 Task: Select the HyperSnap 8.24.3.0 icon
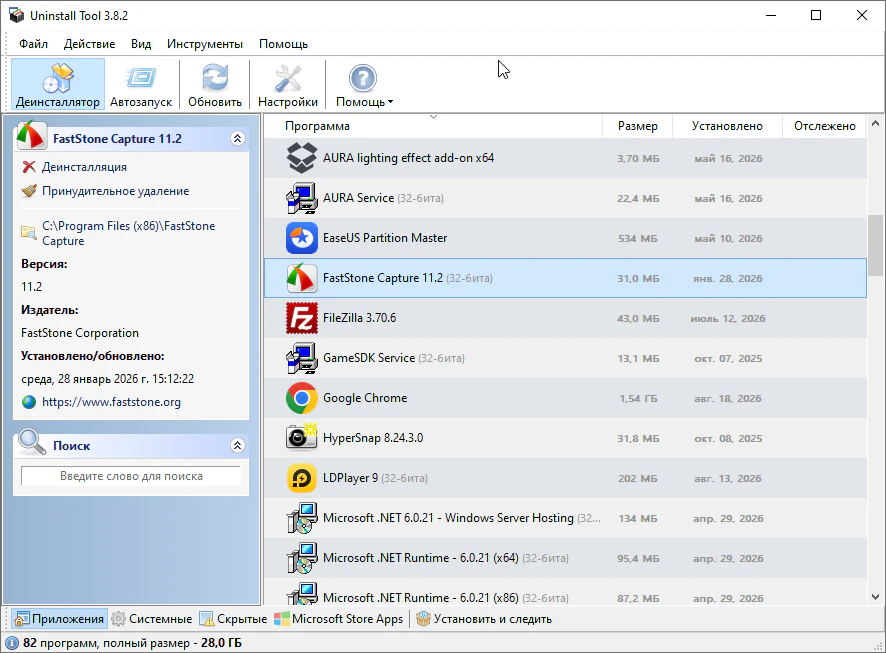(302, 438)
